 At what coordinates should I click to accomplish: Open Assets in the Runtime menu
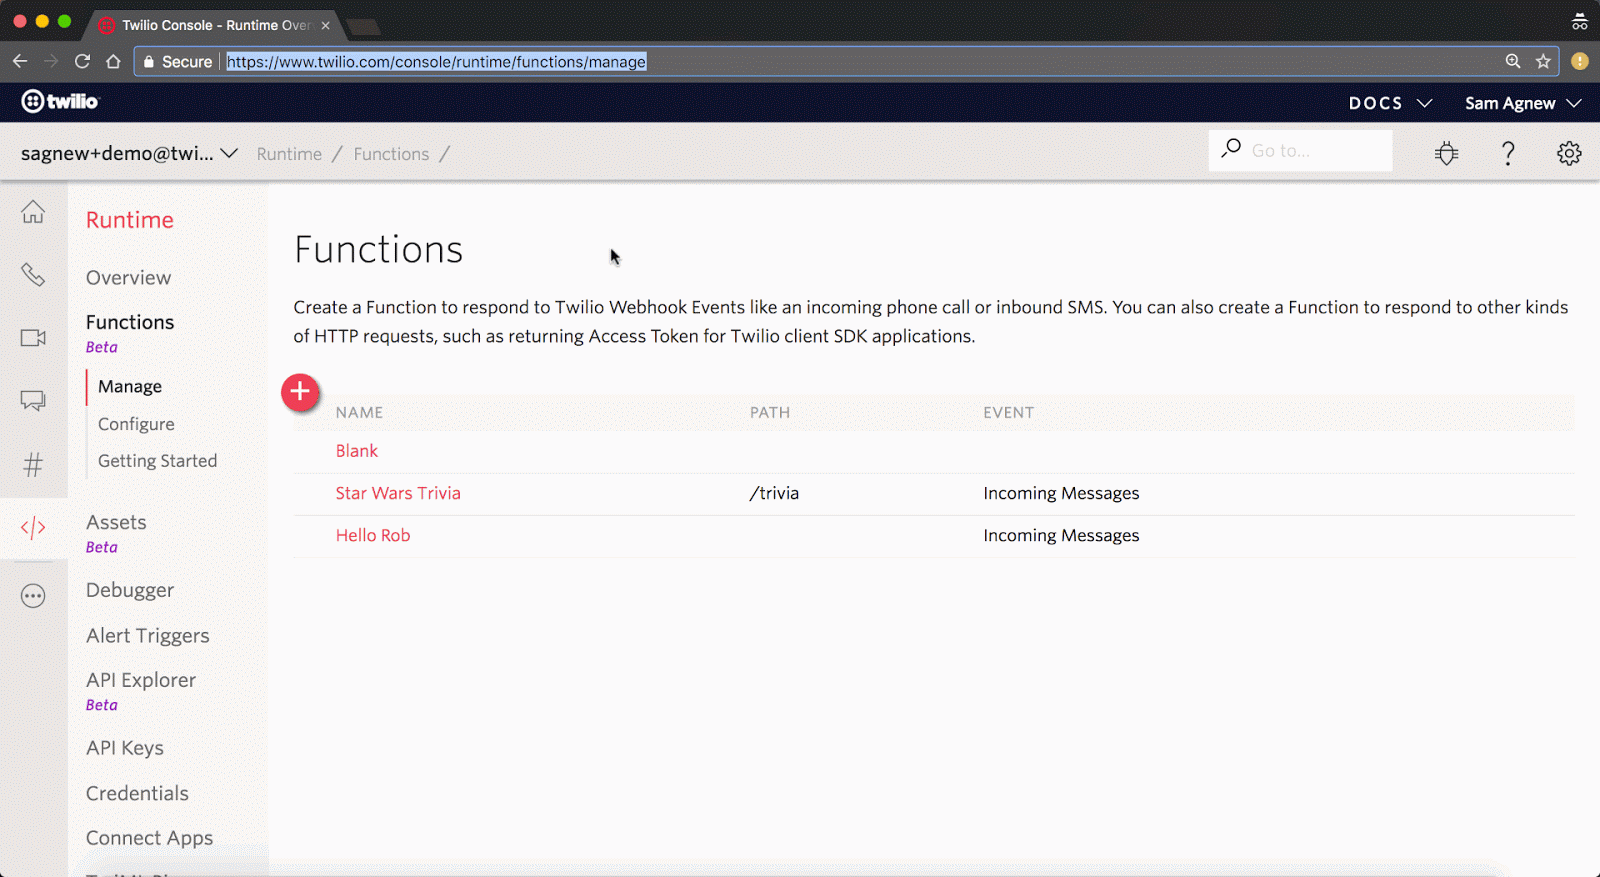116,522
